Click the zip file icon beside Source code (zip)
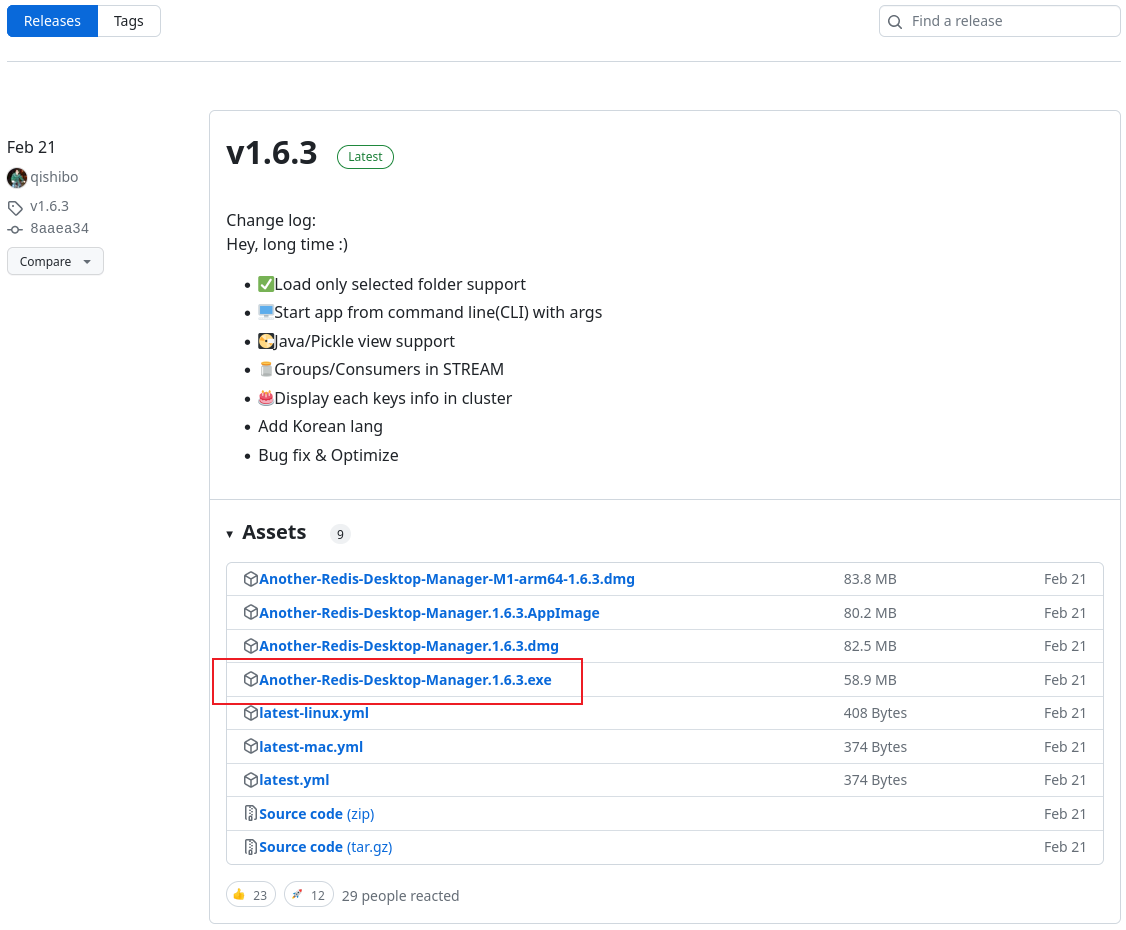Image resolution: width=1126 pixels, height=930 pixels. point(250,814)
